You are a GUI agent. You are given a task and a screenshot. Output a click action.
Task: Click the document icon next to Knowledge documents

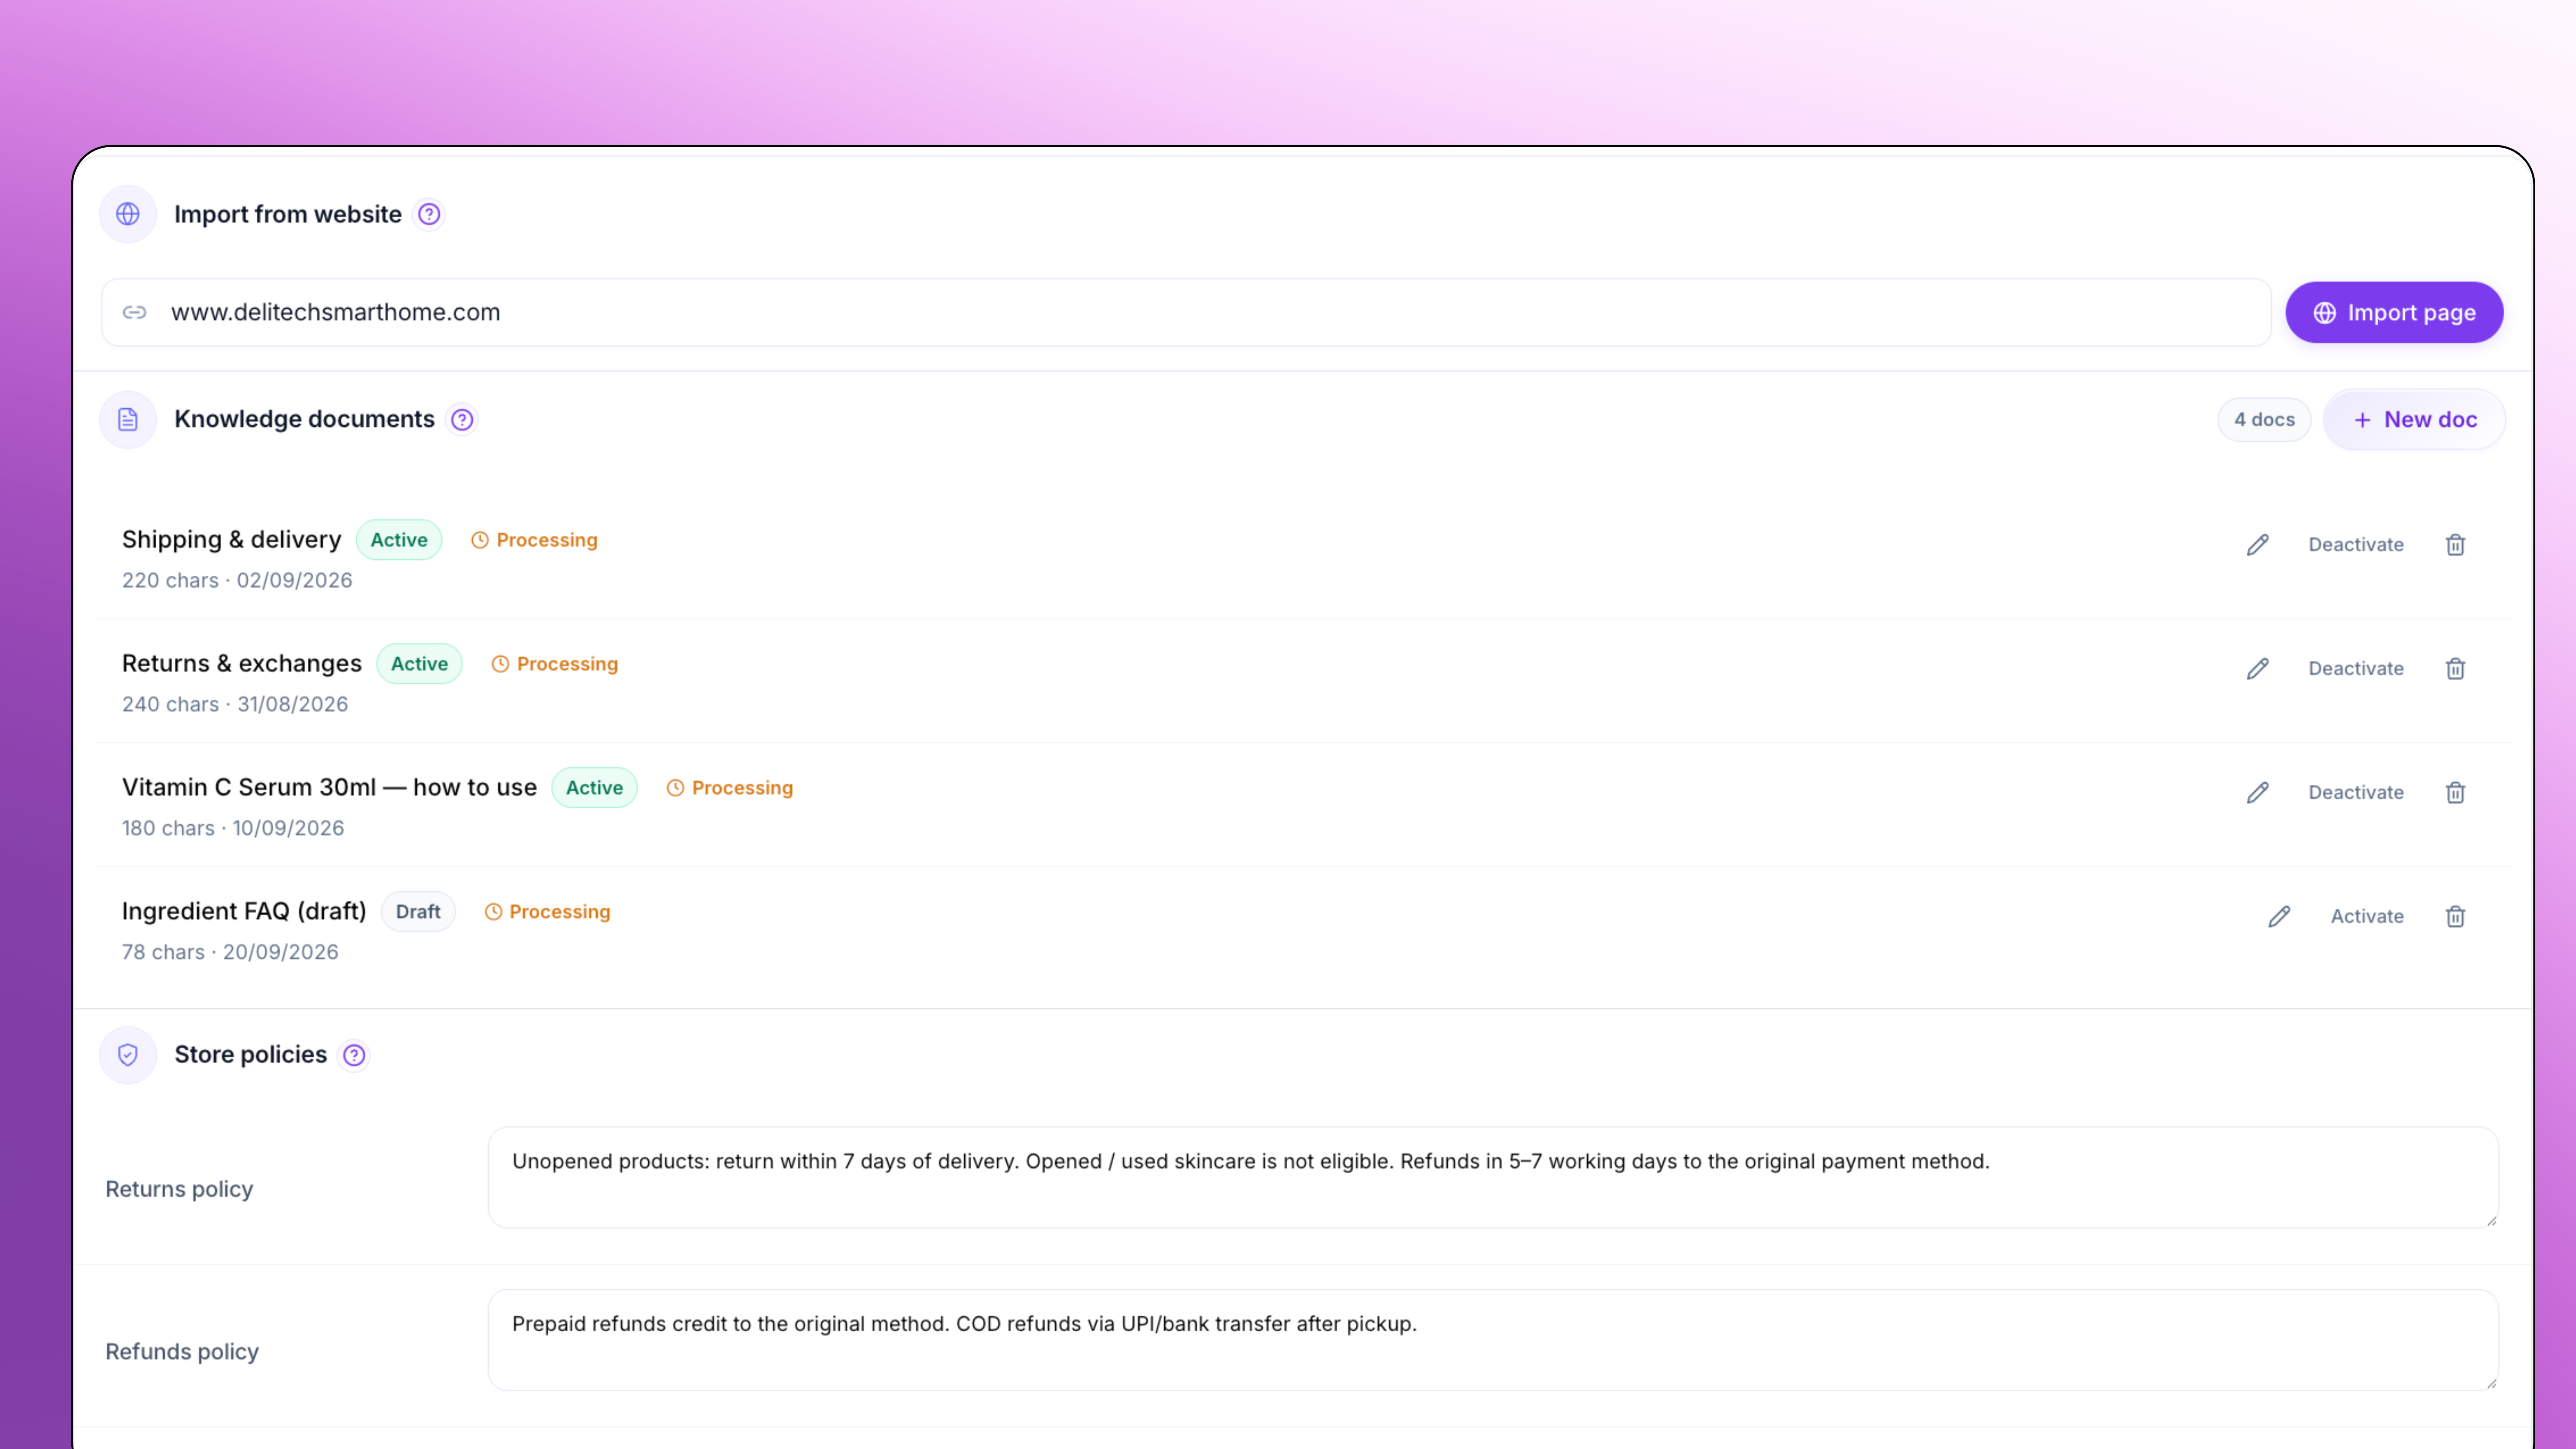128,419
